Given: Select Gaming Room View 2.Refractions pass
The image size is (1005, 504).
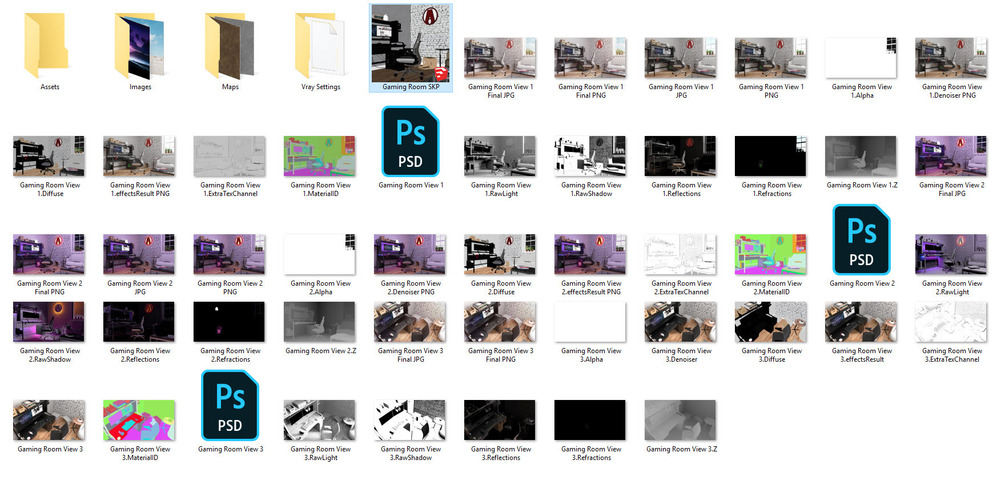Looking at the screenshot, I should coord(230,323).
